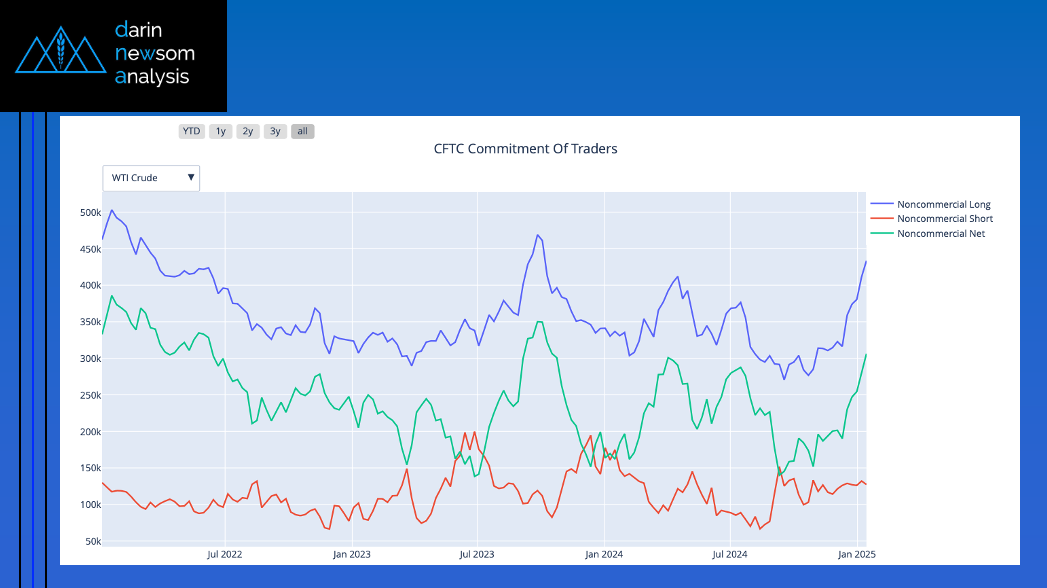
Task: Open the WTI Crude commodity dropdown
Action: click(151, 178)
